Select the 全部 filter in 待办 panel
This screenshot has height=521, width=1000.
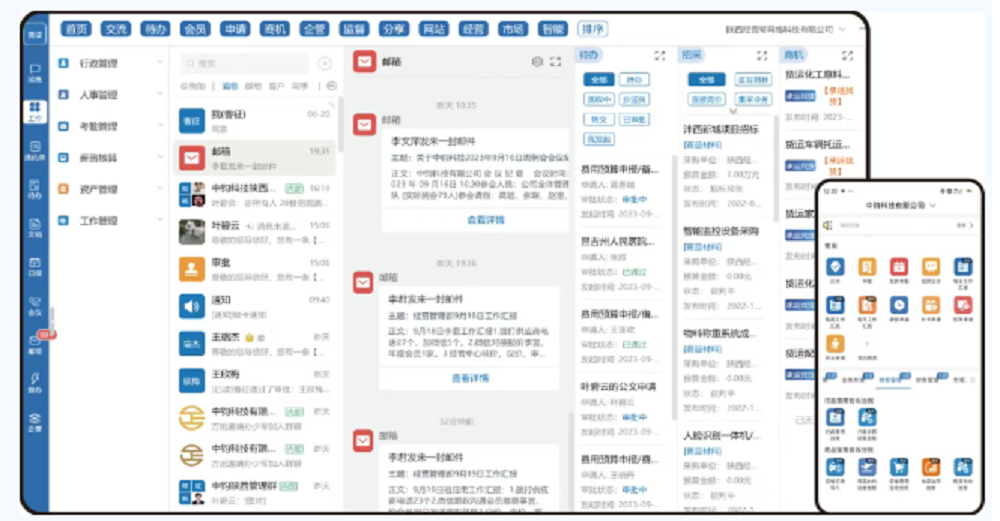[600, 80]
